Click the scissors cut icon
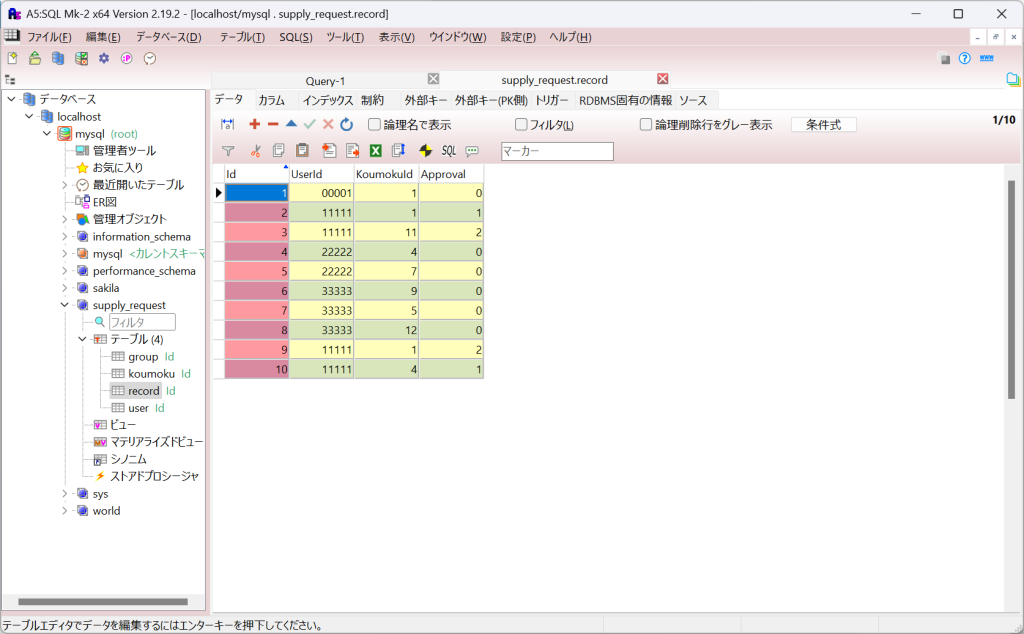The image size is (1024, 634). click(x=255, y=151)
